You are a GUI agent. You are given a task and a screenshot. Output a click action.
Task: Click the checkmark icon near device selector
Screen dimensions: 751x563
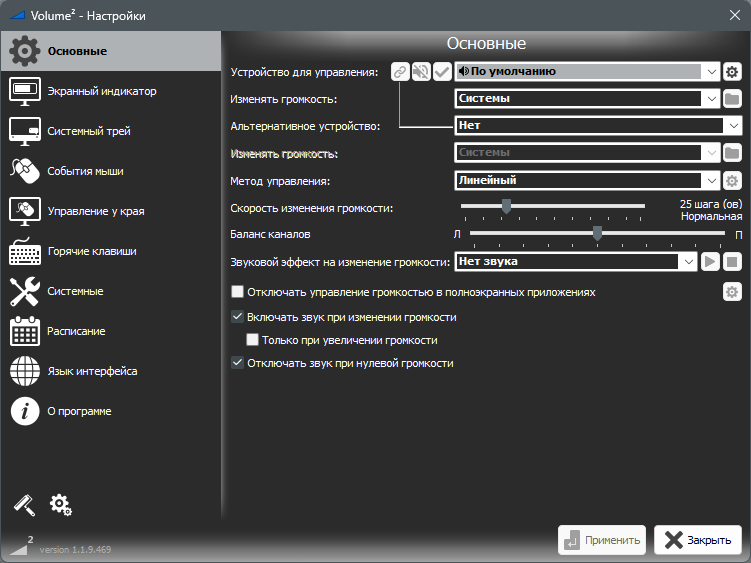click(443, 72)
